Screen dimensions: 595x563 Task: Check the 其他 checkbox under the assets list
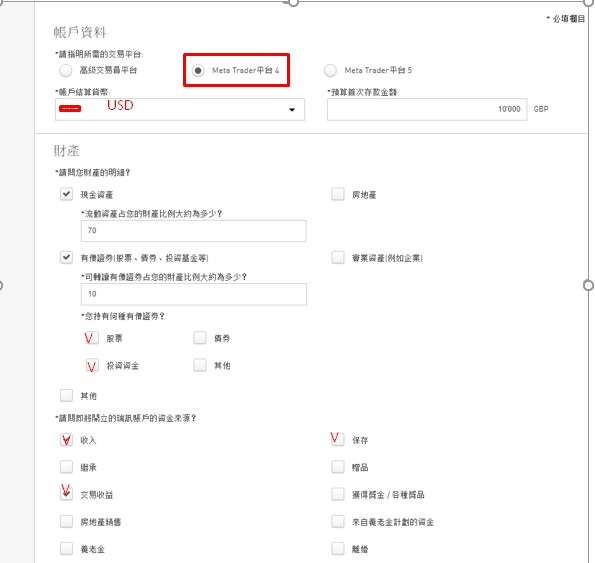[66, 395]
